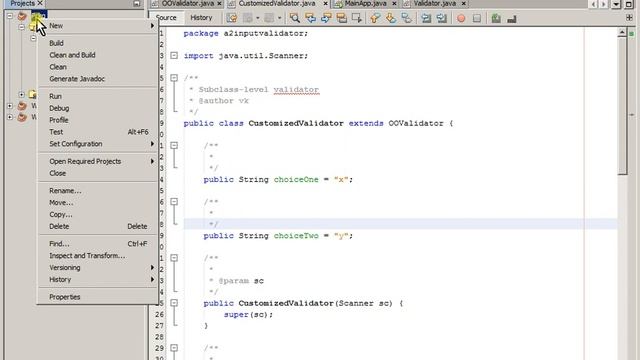640x360 pixels.
Task: Click the Shift Line Right icon
Action: coord(442,18)
